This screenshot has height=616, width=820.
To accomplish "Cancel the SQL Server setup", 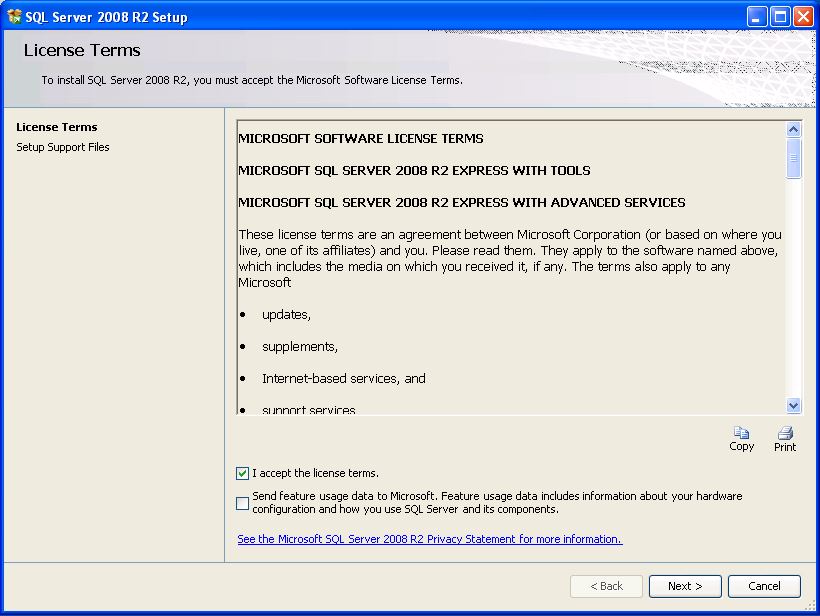I will click(764, 586).
